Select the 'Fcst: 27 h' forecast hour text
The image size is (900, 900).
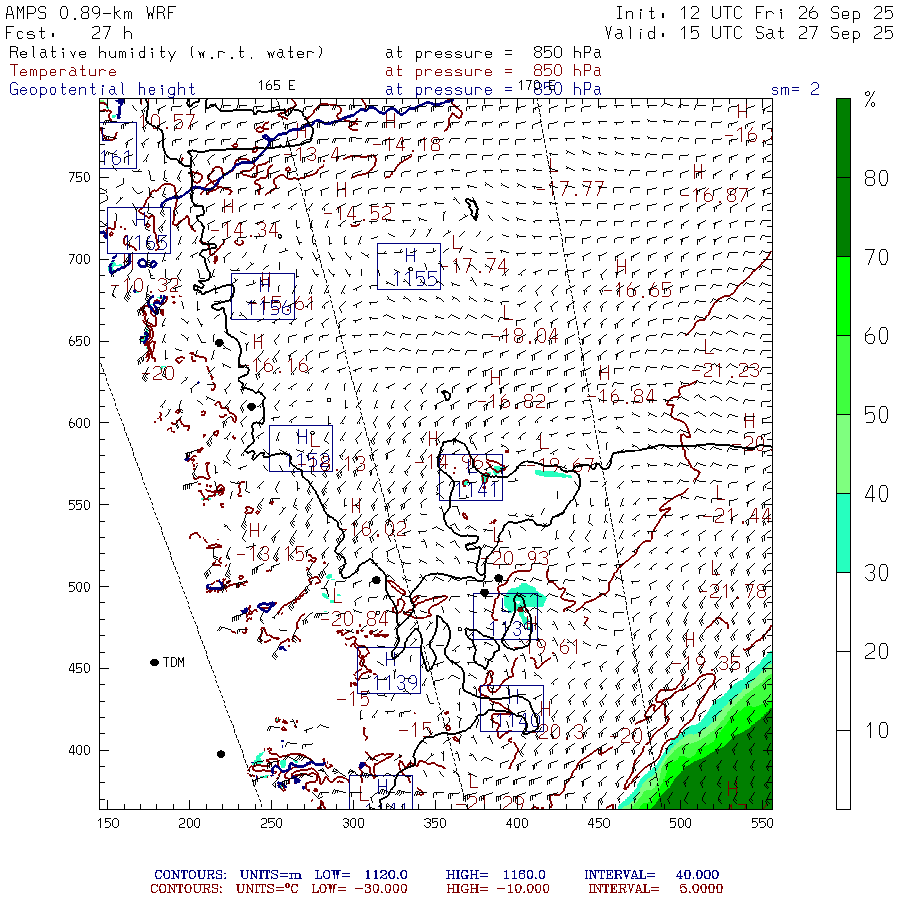click(69, 33)
